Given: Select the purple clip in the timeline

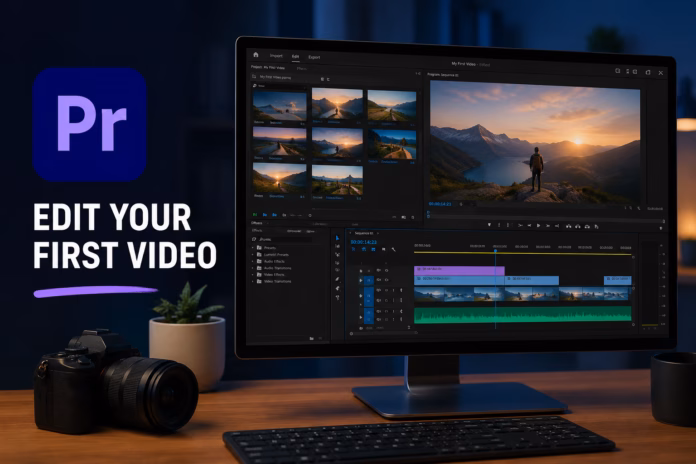Looking at the screenshot, I should pyautogui.click(x=459, y=270).
